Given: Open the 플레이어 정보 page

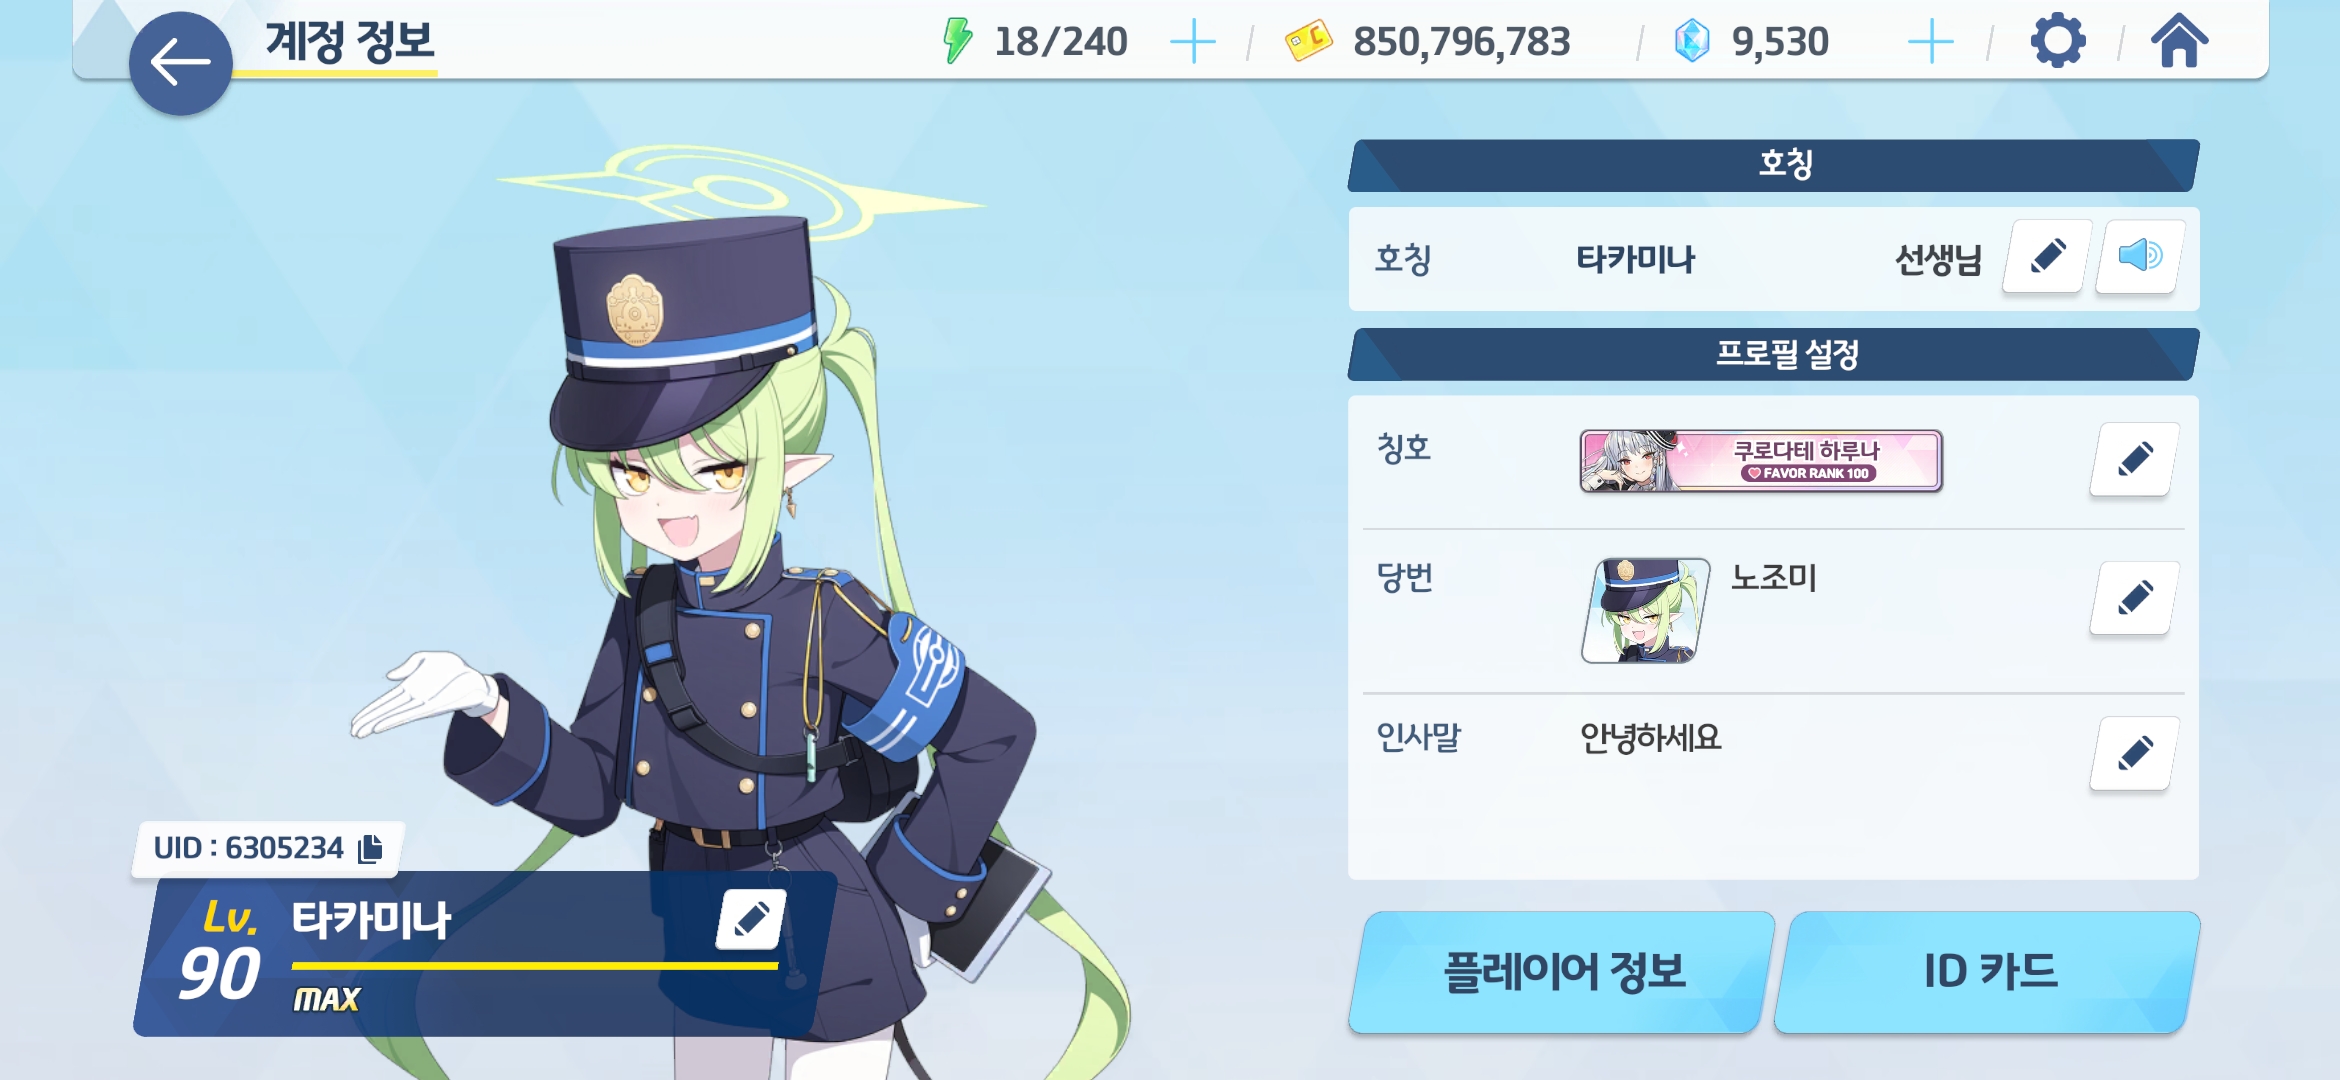Looking at the screenshot, I should 1563,972.
